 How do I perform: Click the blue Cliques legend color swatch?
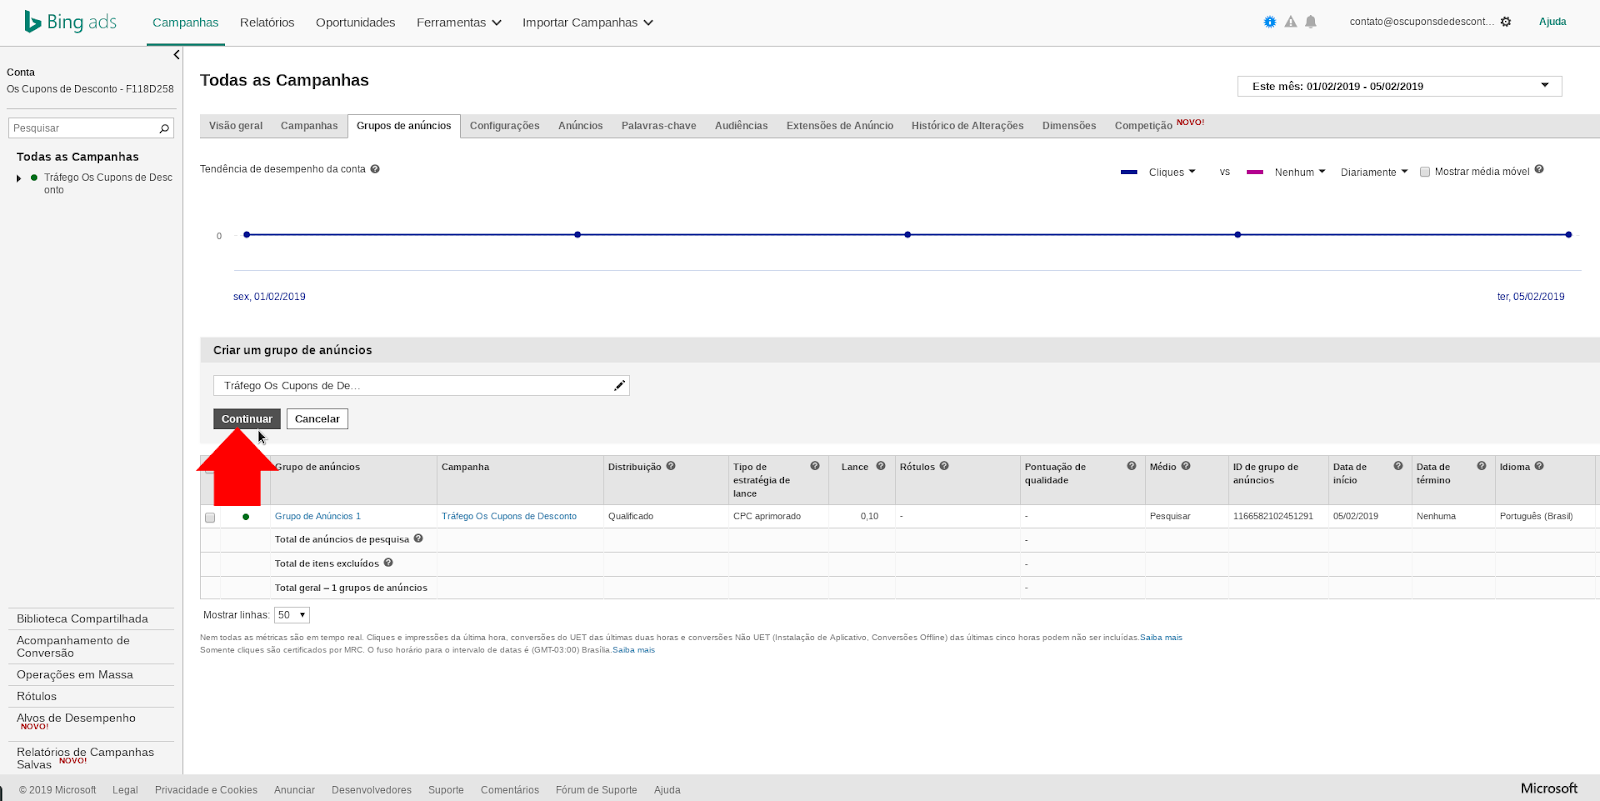1129,172
